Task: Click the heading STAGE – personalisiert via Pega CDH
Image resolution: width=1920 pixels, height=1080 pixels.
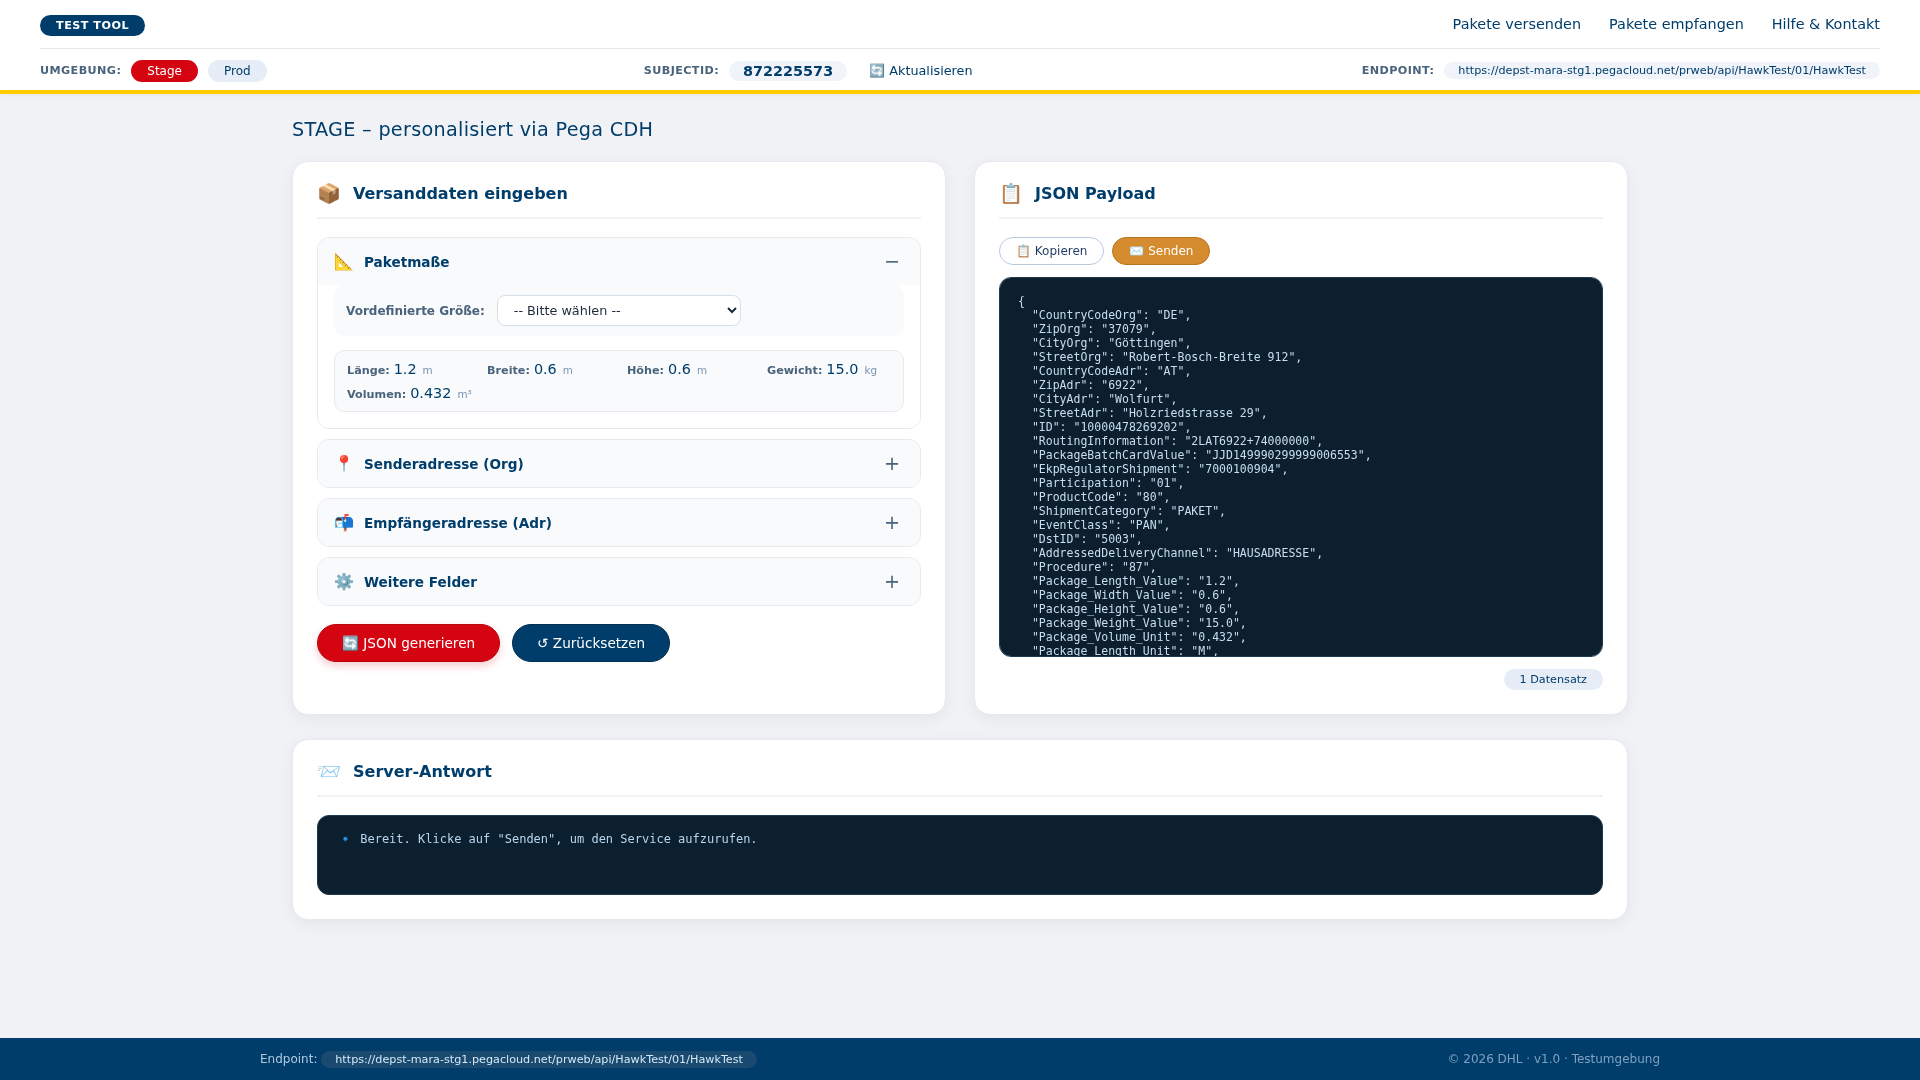Action: (x=472, y=129)
